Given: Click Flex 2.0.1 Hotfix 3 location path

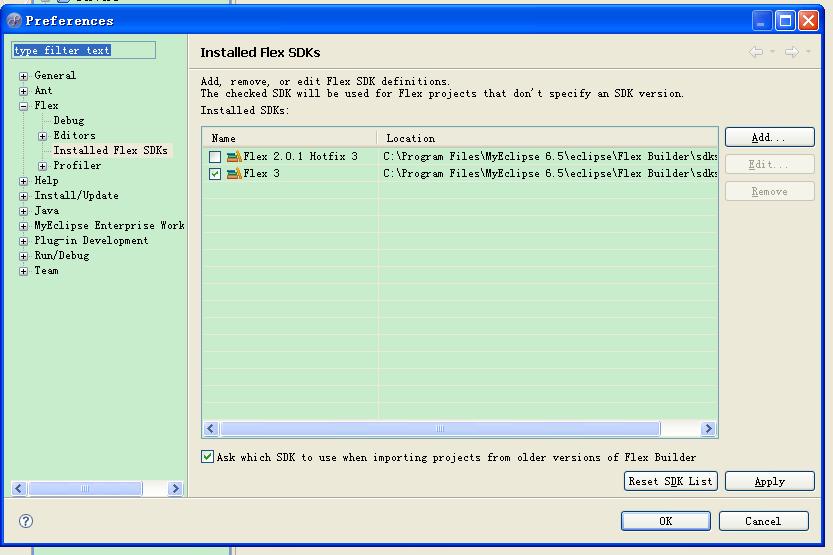Looking at the screenshot, I should point(550,156).
